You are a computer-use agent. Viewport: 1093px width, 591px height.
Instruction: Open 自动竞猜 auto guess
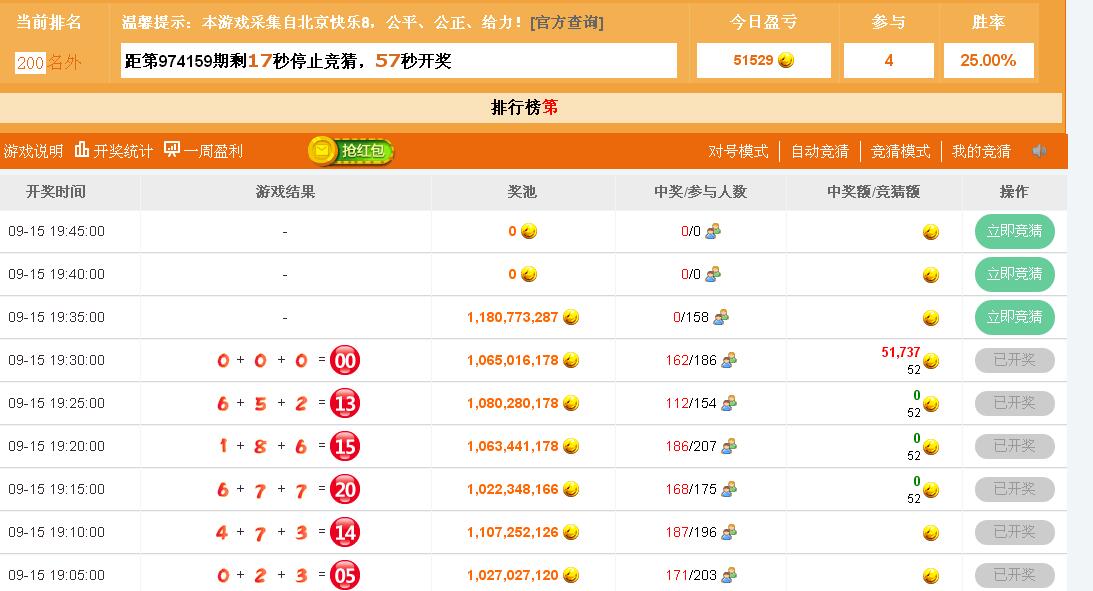coord(819,151)
